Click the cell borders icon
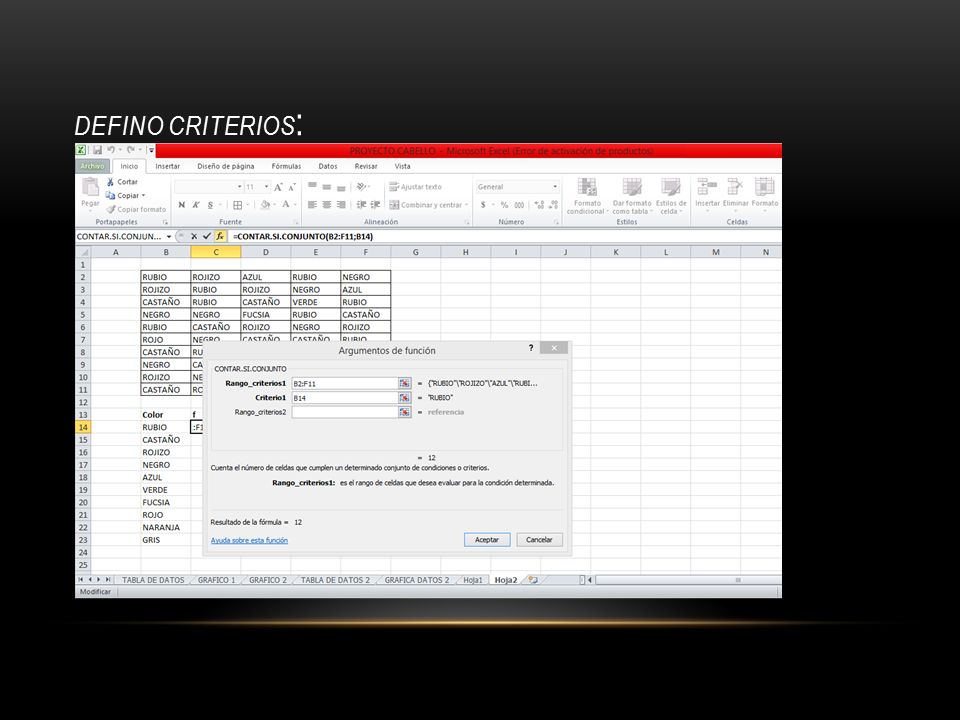Viewport: 960px width, 720px height. (238, 205)
